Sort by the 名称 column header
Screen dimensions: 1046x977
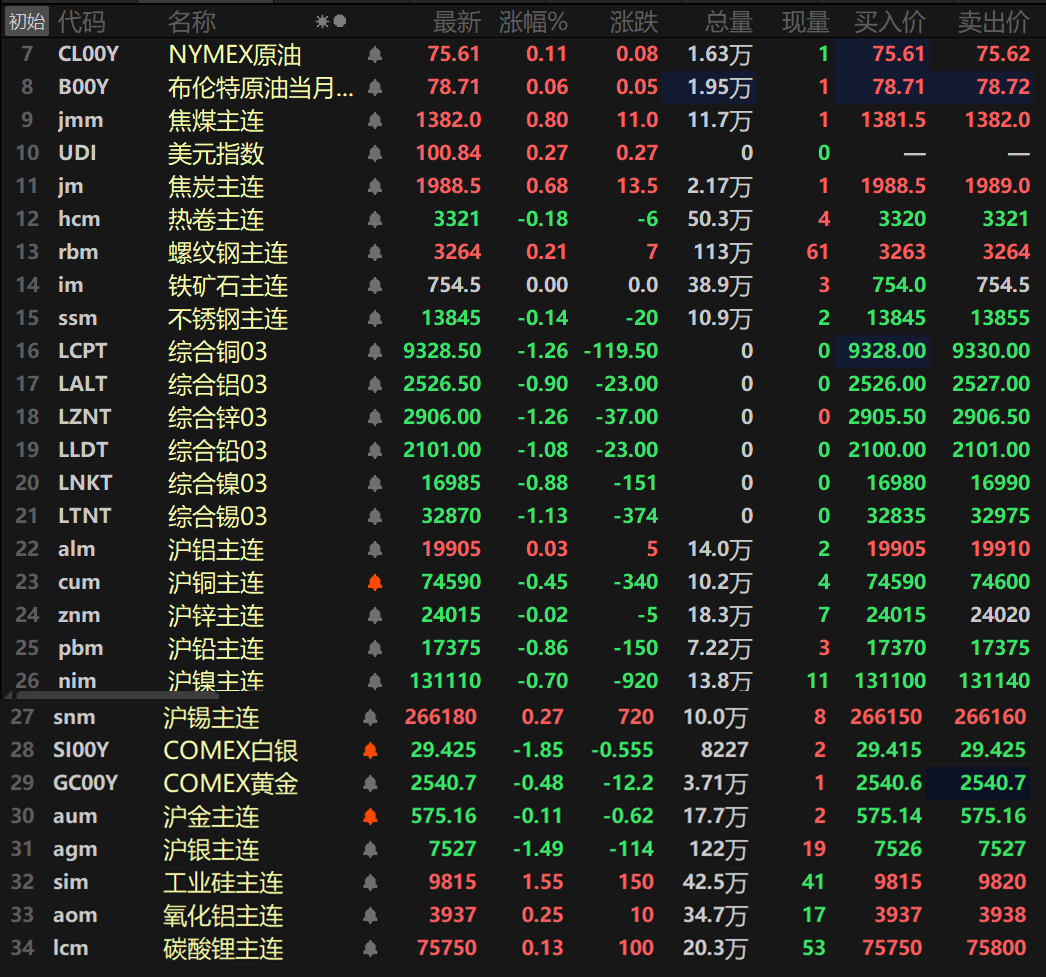point(191,22)
